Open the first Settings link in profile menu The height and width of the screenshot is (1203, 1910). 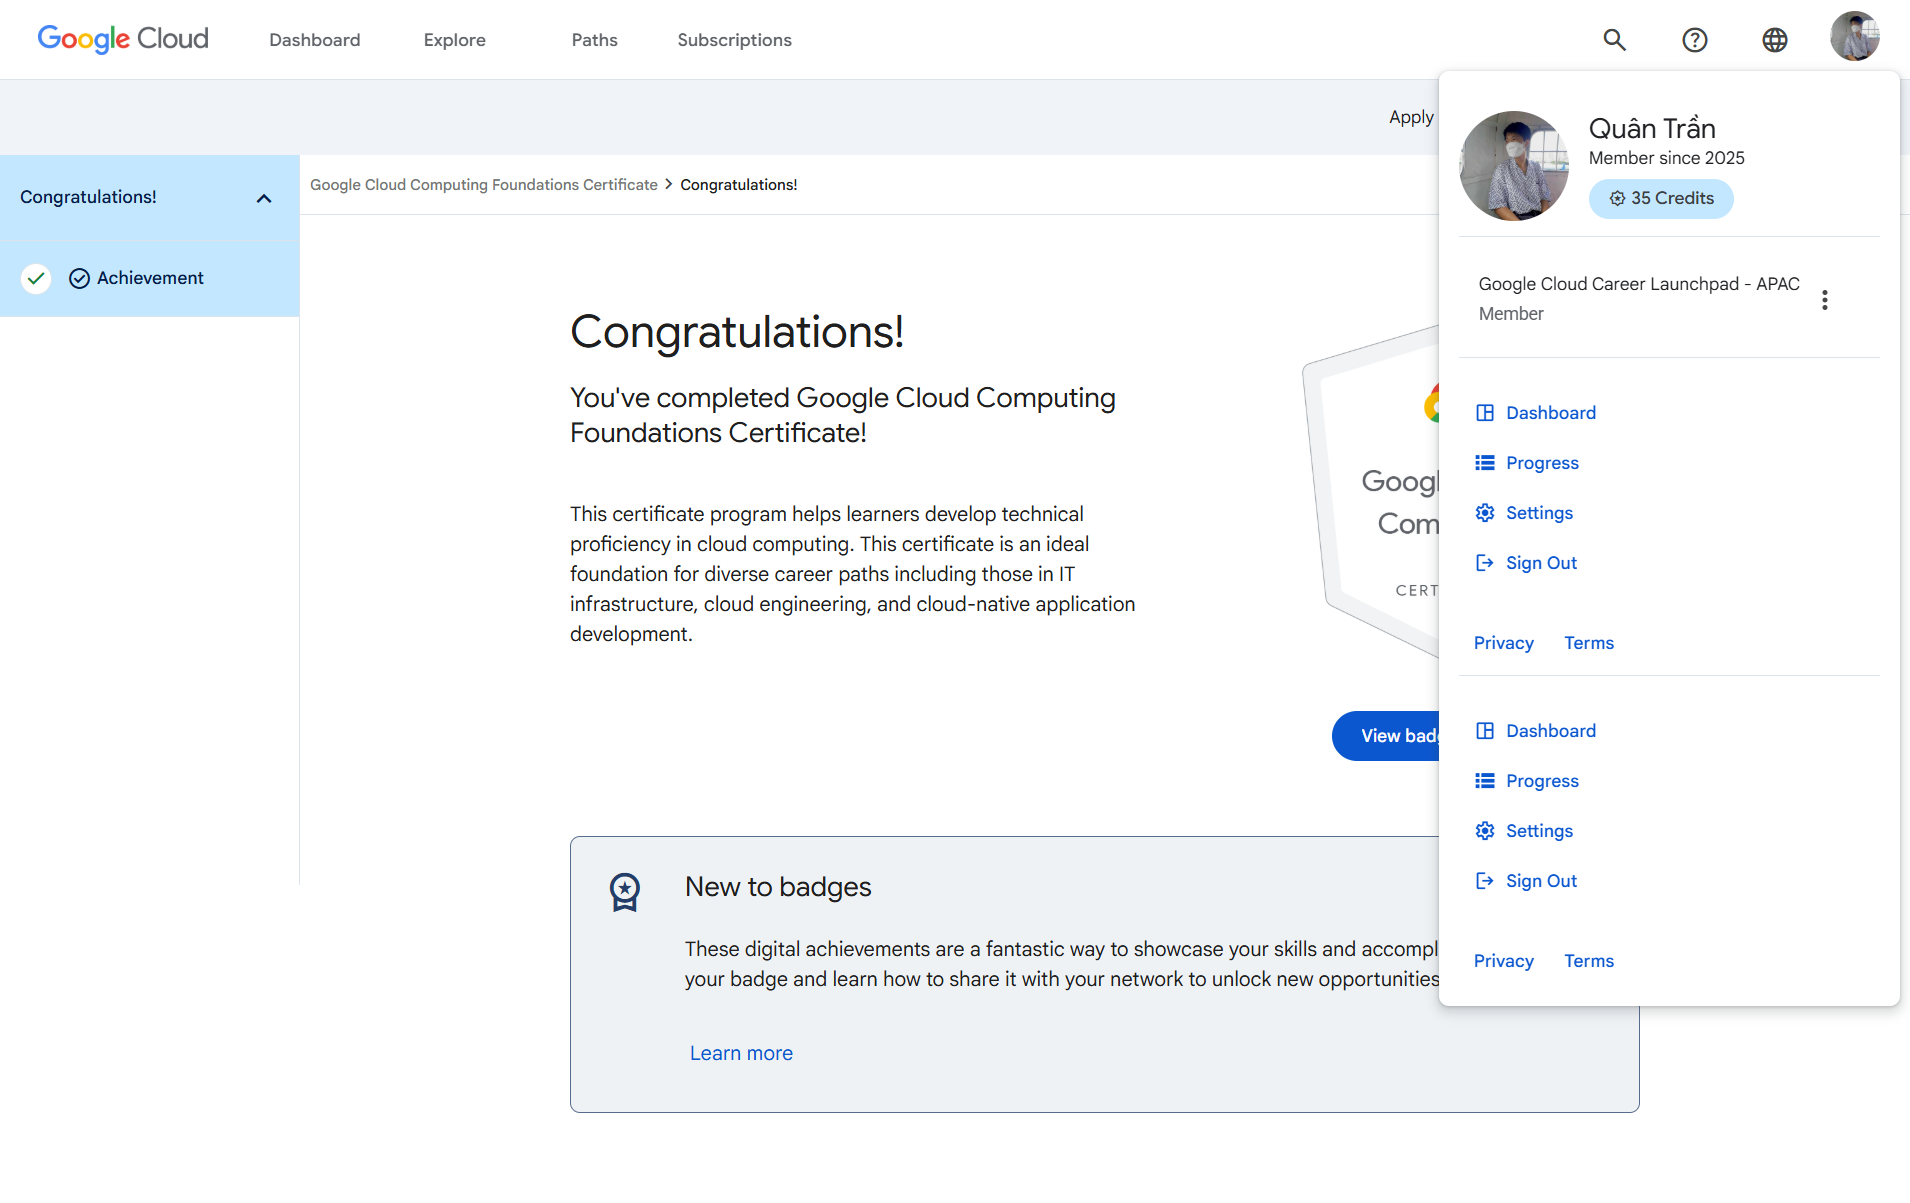click(x=1538, y=513)
